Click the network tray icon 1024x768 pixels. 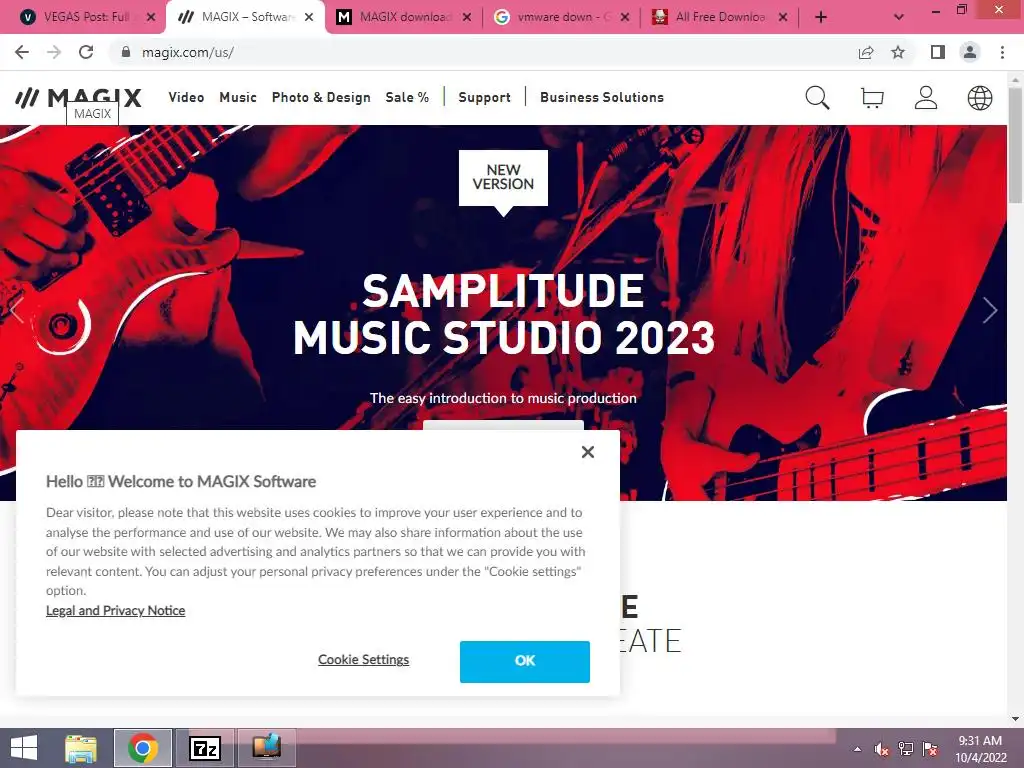pos(906,749)
